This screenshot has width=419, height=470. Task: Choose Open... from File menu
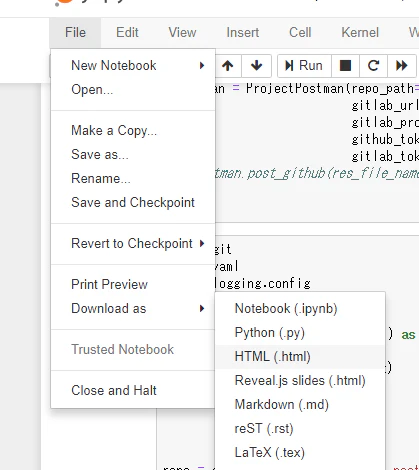[133, 89]
